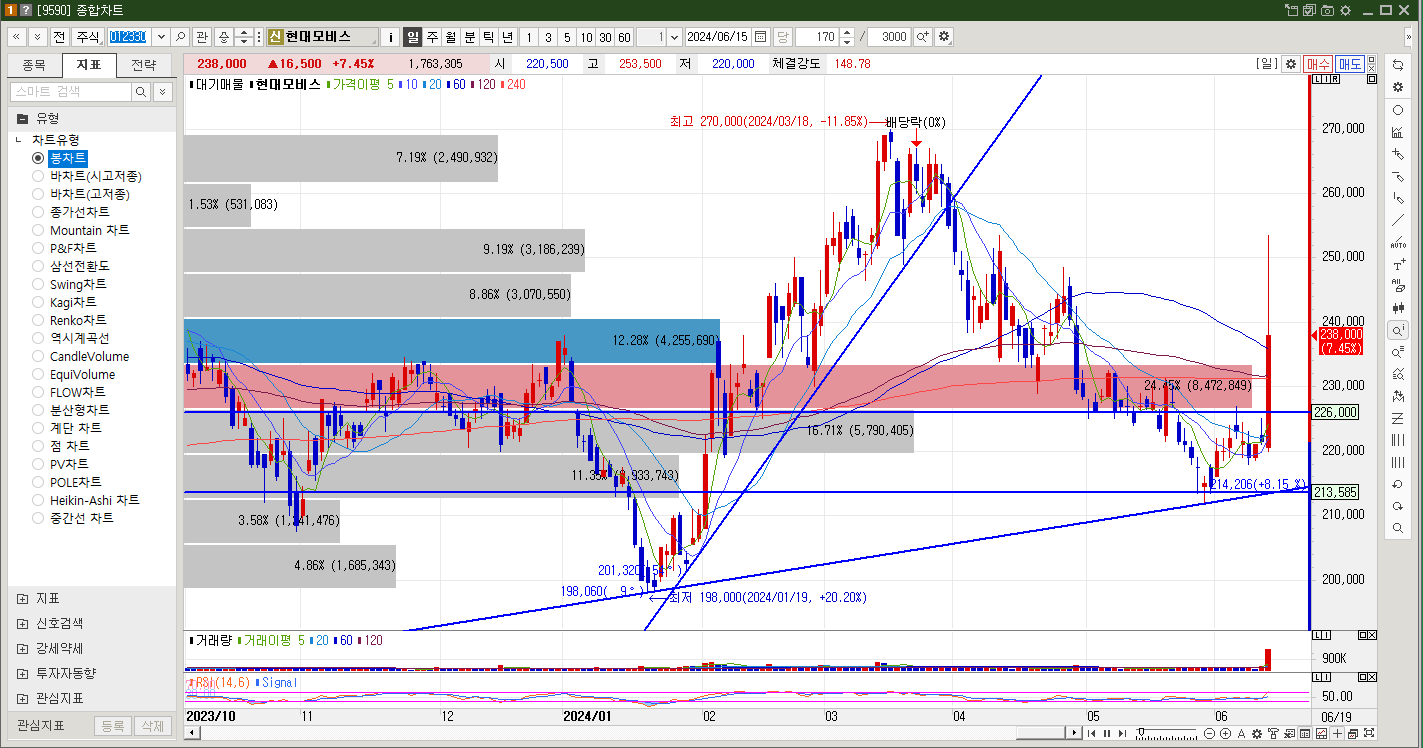Click the stock info 'i' button
The height and width of the screenshot is (748, 1423).
click(390, 37)
